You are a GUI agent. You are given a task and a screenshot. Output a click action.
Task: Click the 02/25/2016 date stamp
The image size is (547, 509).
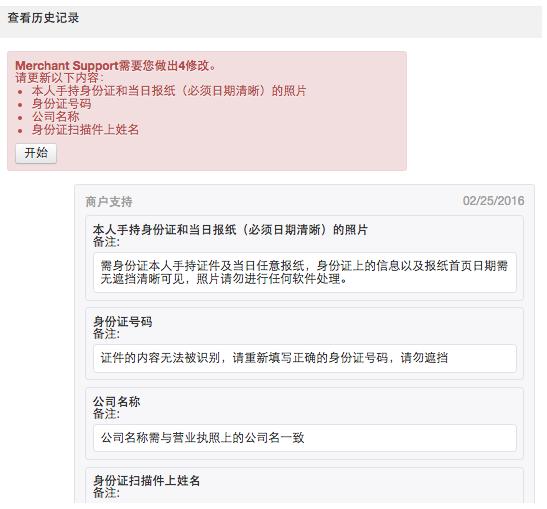pos(493,201)
